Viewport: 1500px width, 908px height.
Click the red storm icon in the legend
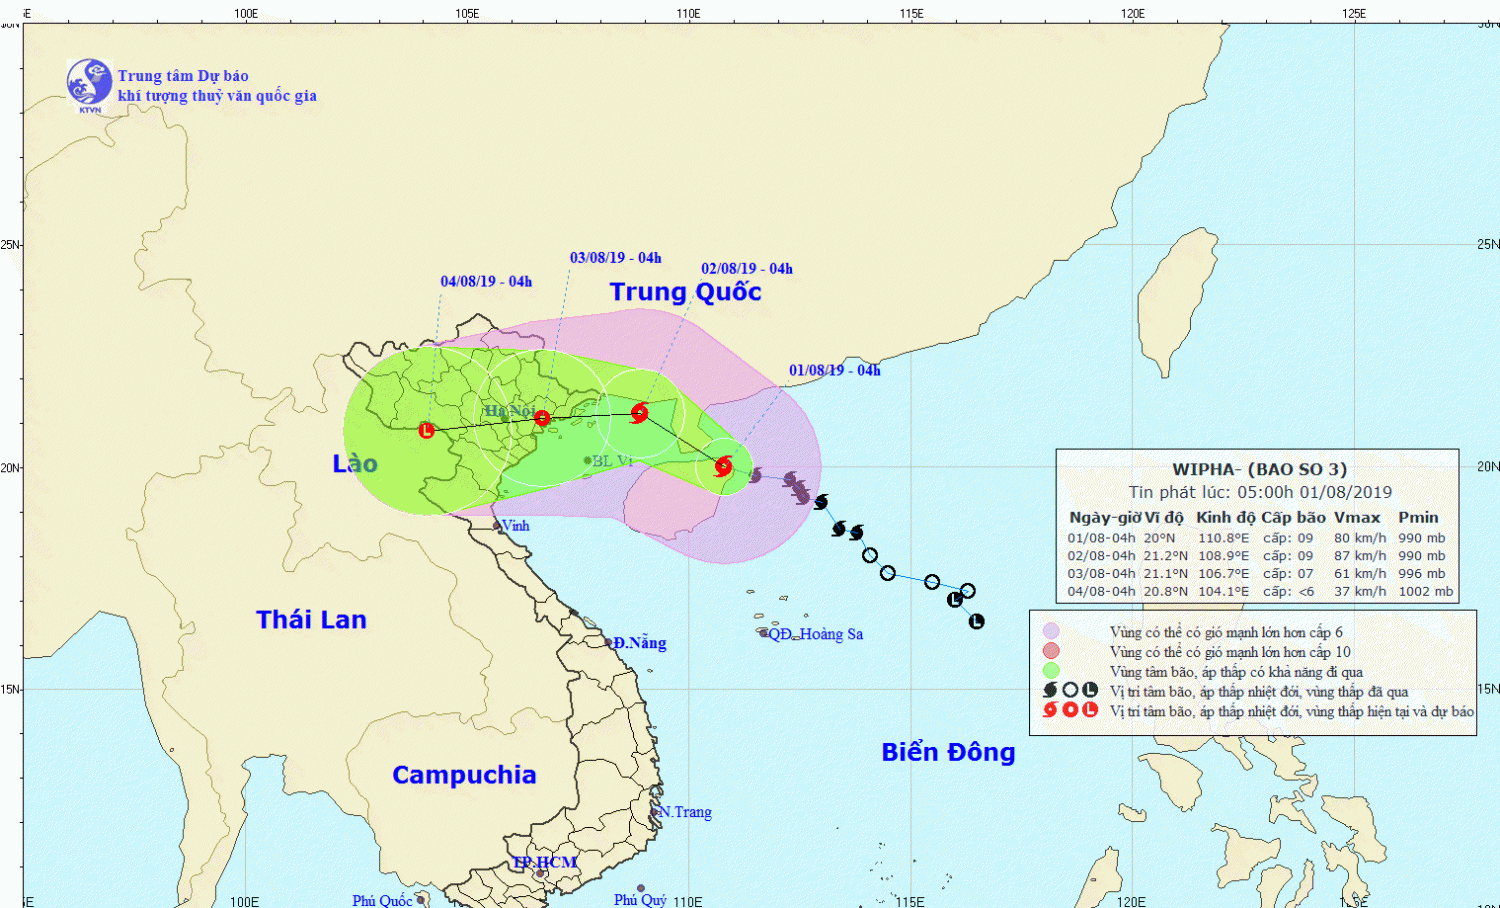[1050, 710]
